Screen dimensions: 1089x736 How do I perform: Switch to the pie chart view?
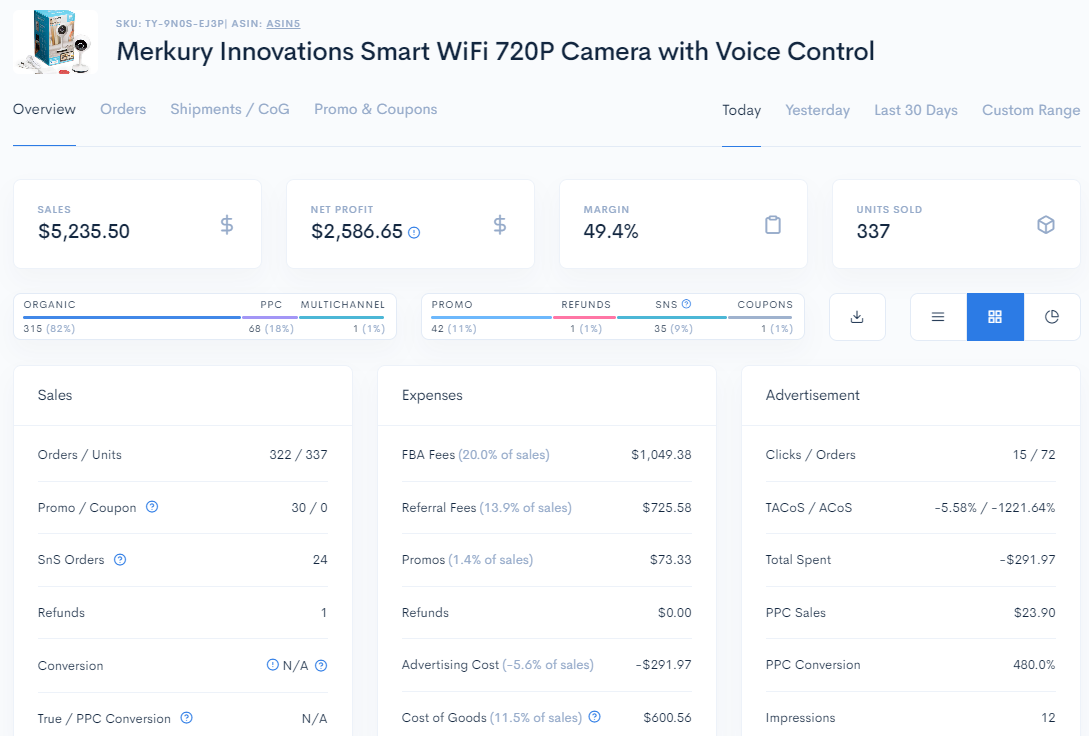coord(1051,317)
